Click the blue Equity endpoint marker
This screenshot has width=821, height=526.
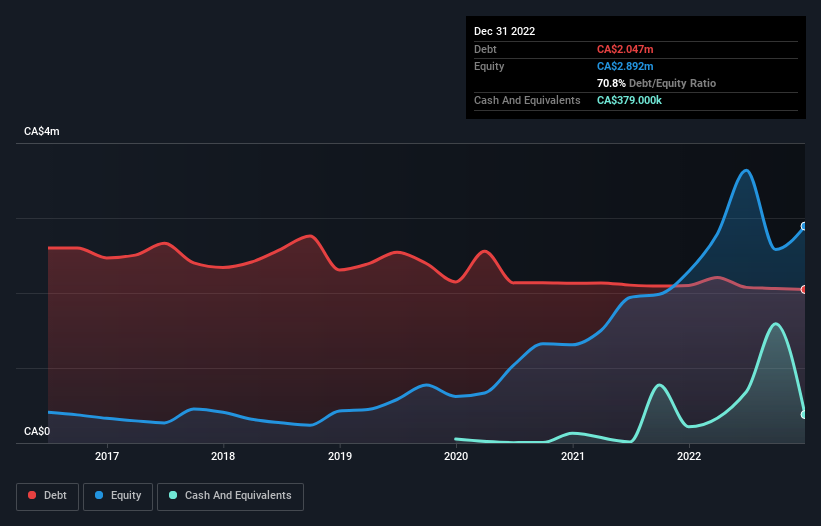click(x=804, y=226)
